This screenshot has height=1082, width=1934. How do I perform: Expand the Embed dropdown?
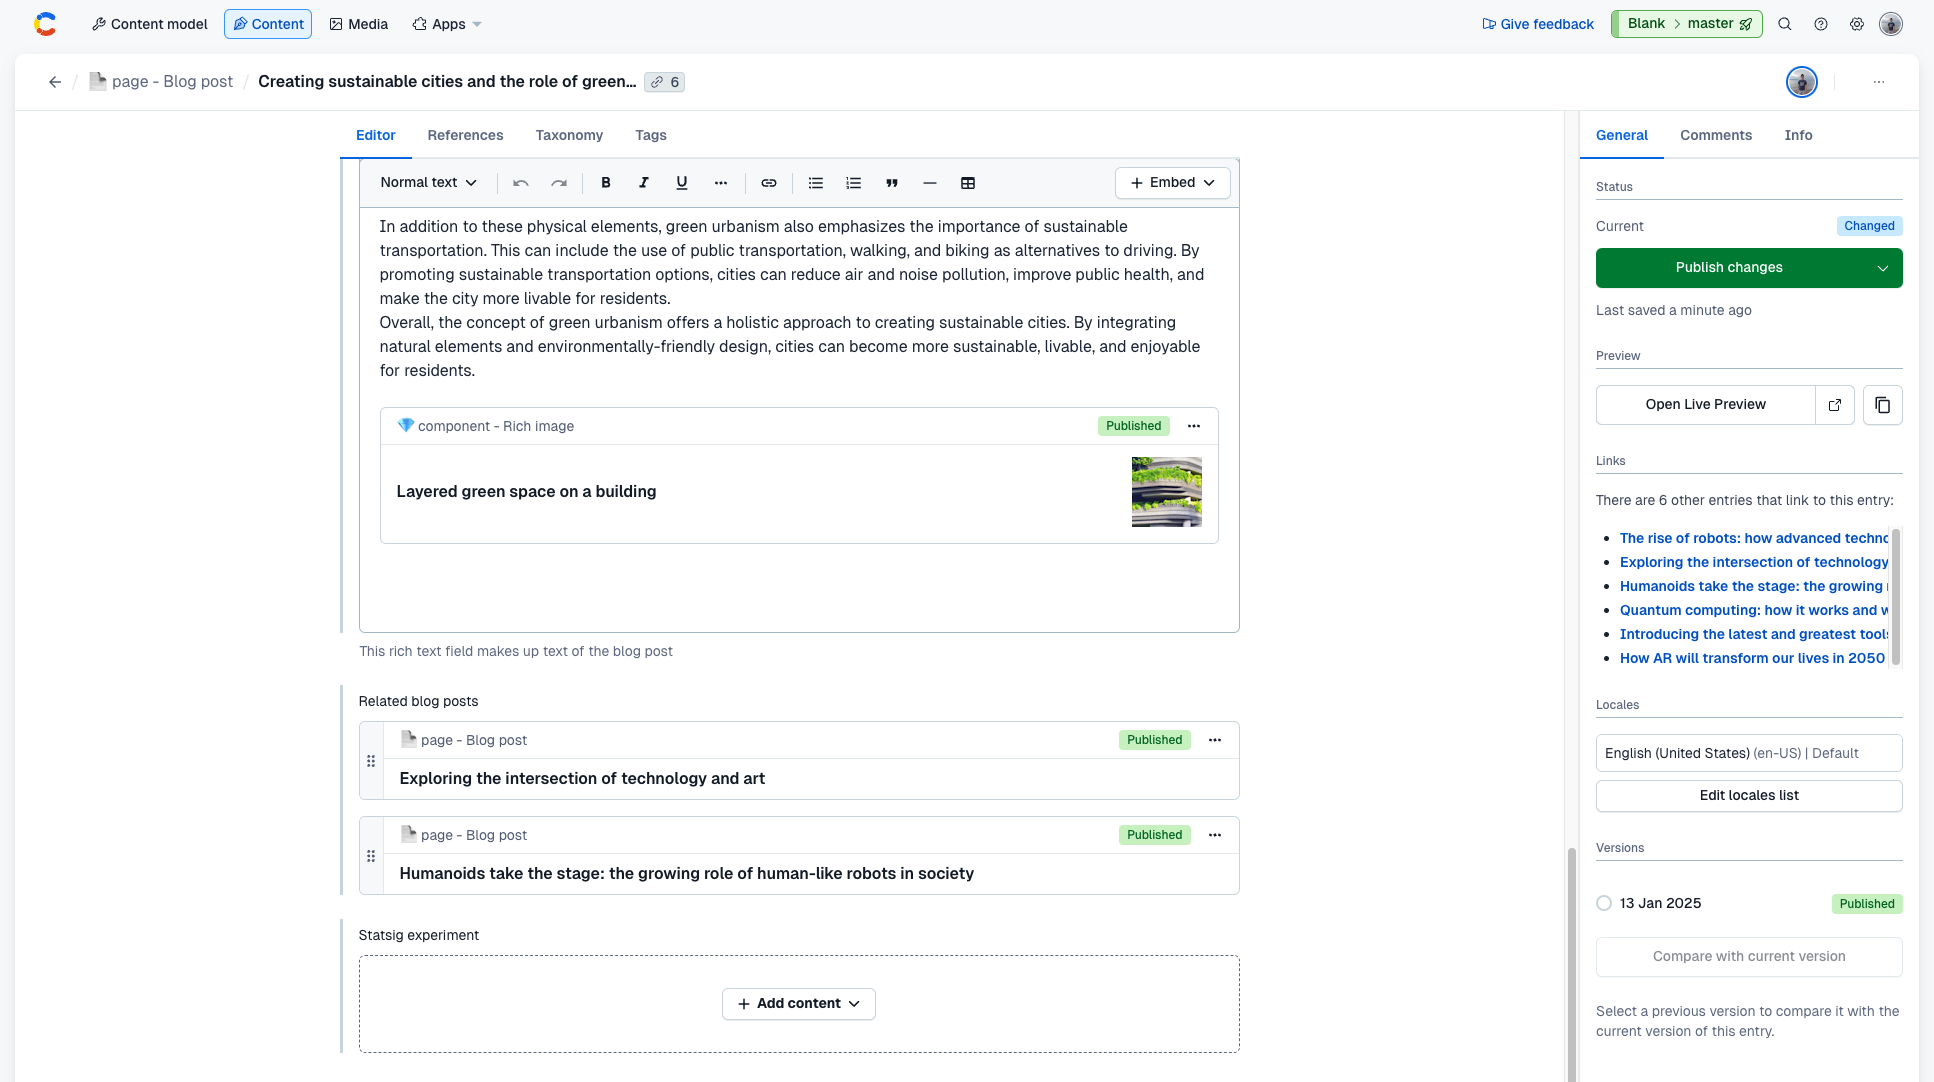click(1172, 183)
